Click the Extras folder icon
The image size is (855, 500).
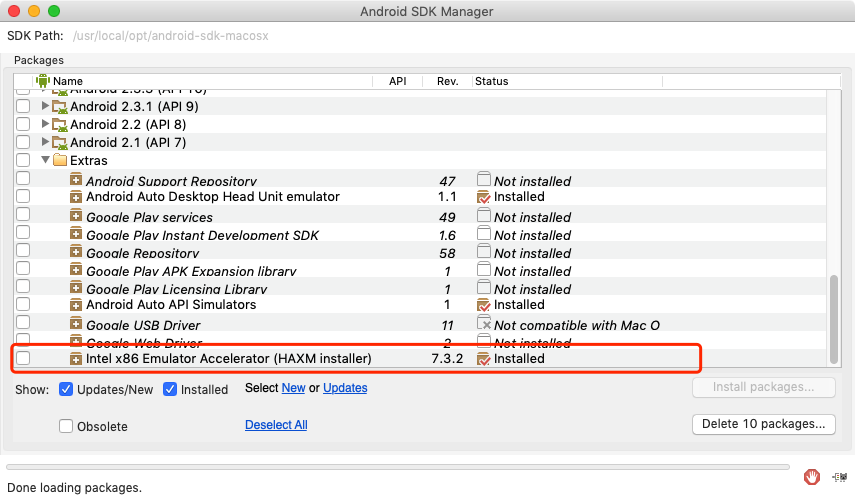tap(59, 160)
